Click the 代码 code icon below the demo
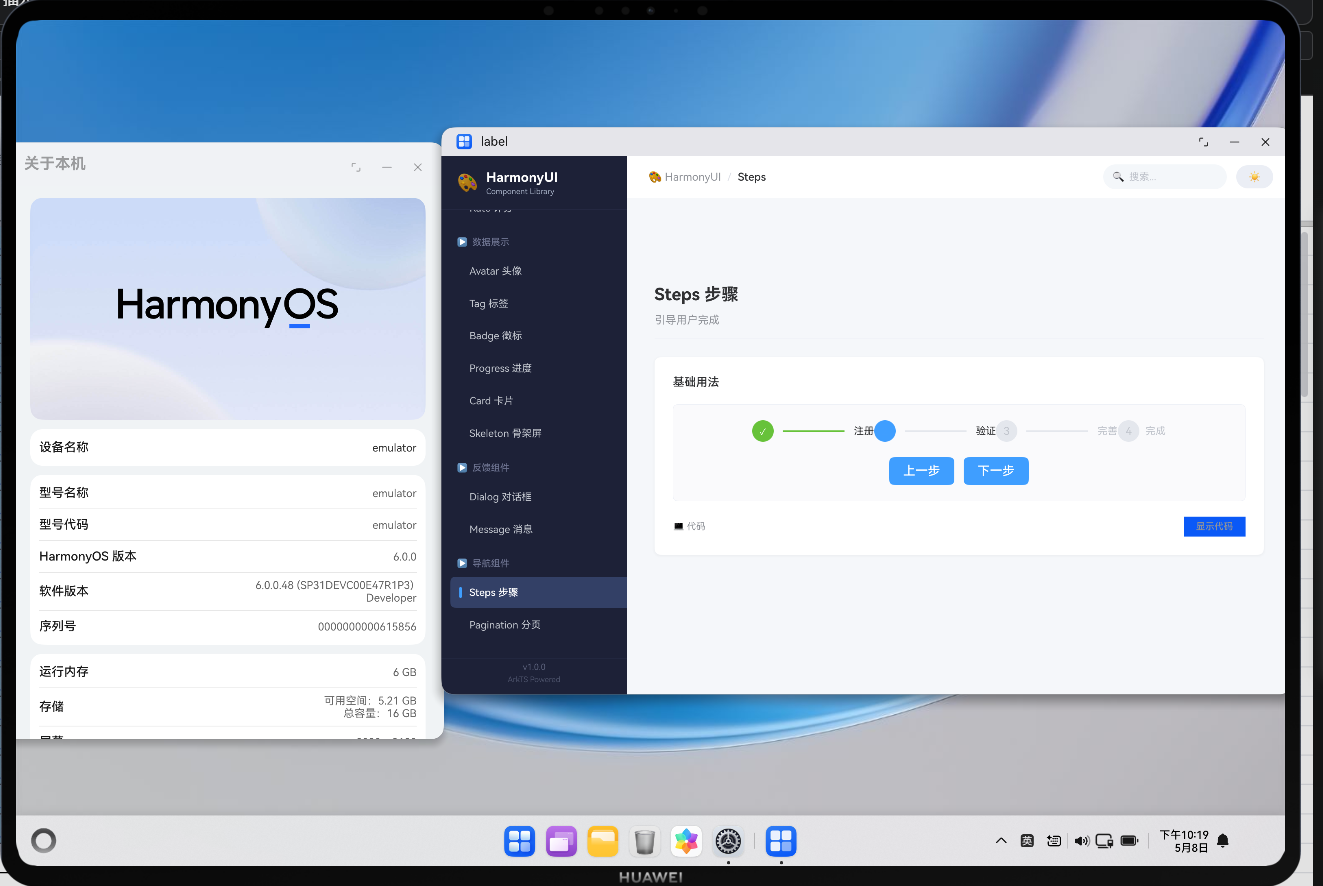This screenshot has width=1323, height=886. point(679,526)
